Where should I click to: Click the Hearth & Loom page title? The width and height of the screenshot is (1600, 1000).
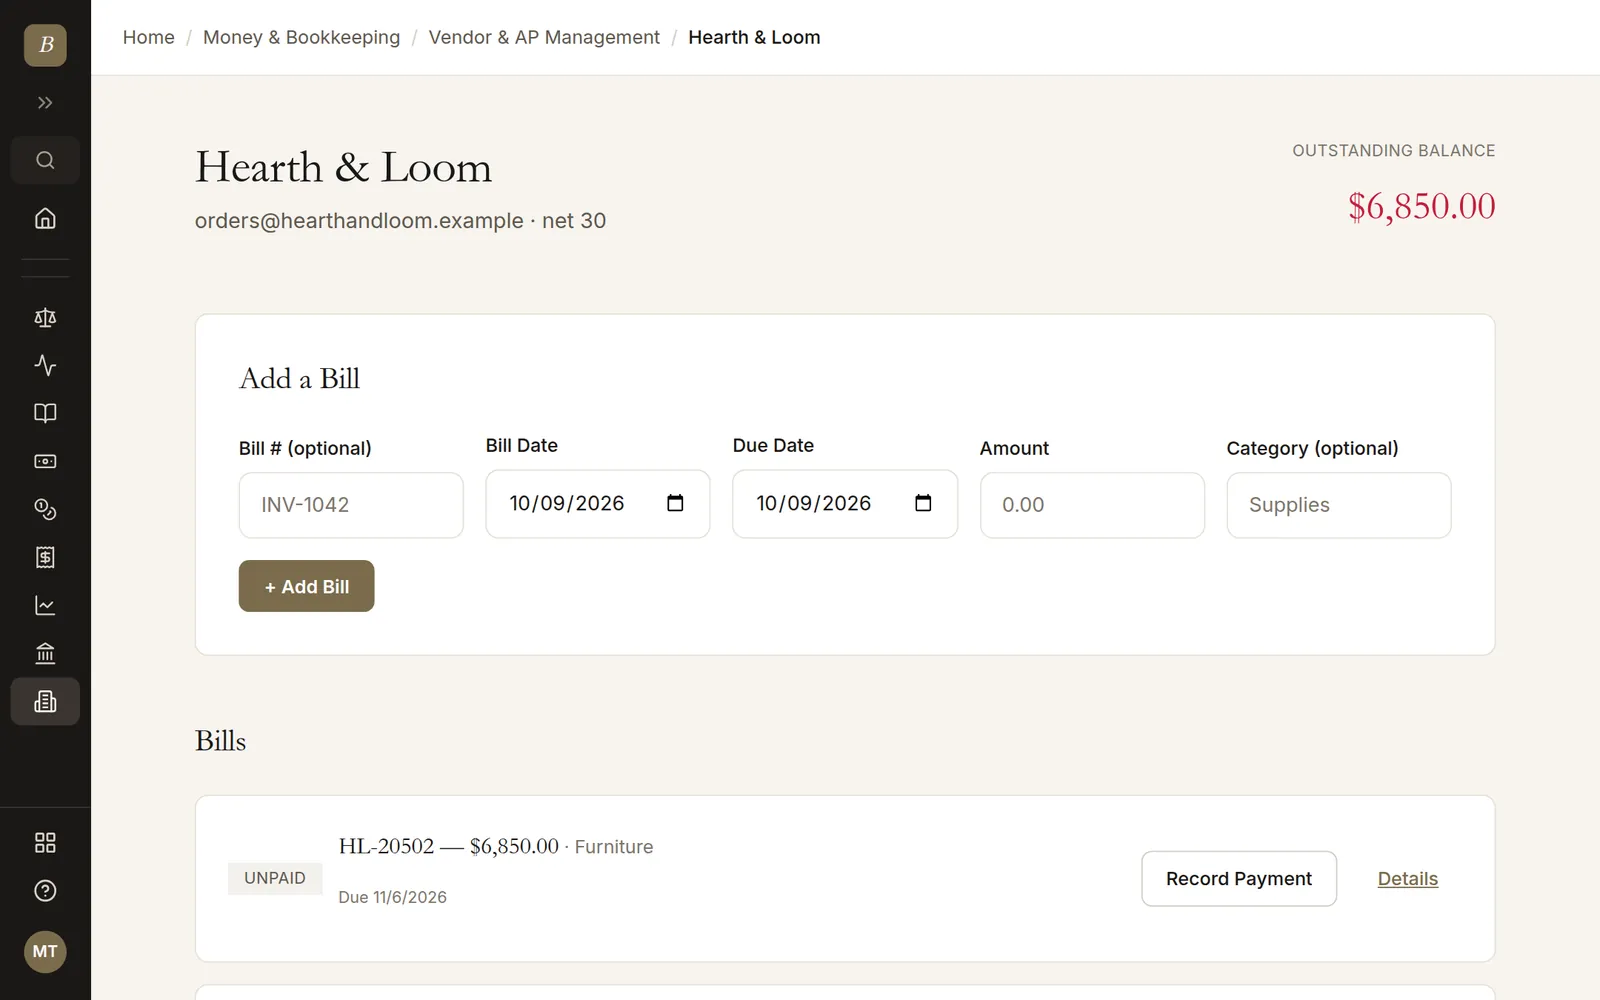click(343, 167)
